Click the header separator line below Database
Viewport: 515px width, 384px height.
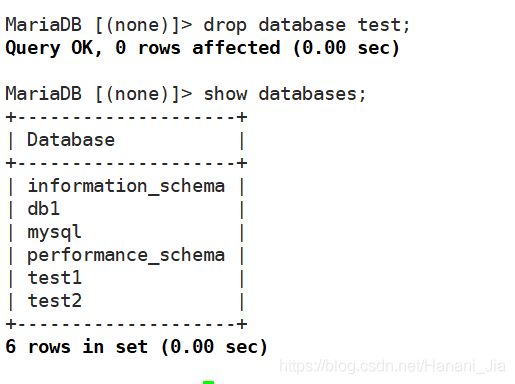tap(126, 163)
